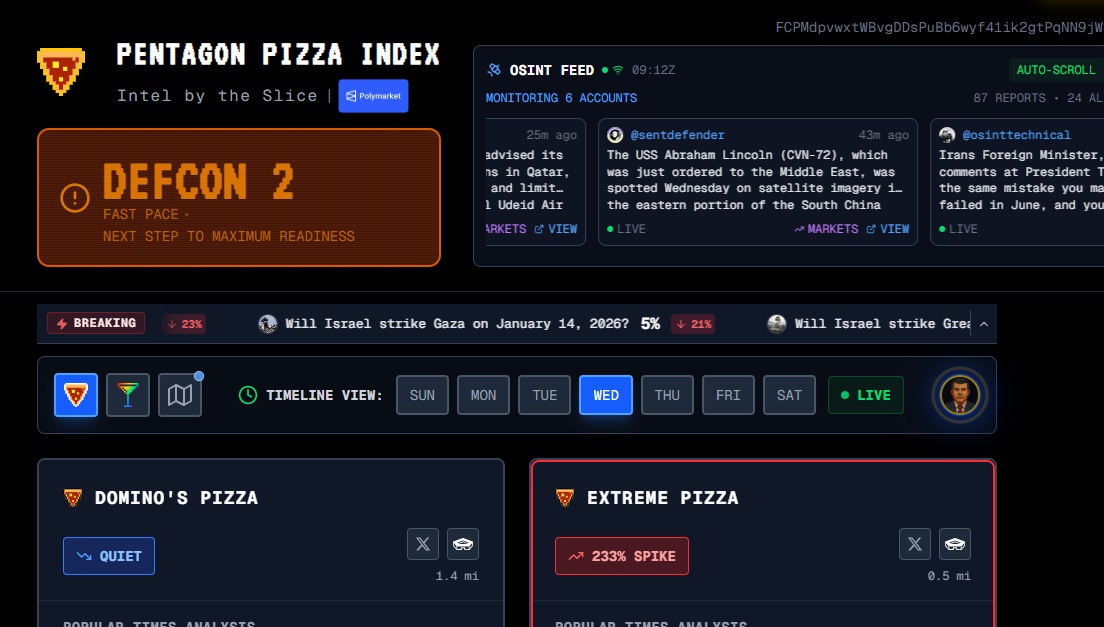Select the pizza view icon button

(76, 395)
